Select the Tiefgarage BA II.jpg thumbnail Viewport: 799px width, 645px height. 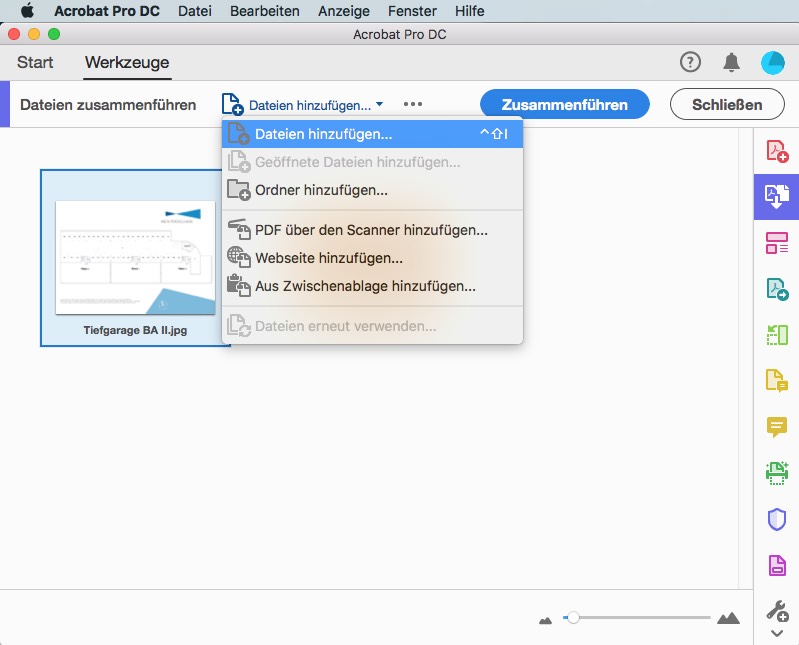click(135, 258)
